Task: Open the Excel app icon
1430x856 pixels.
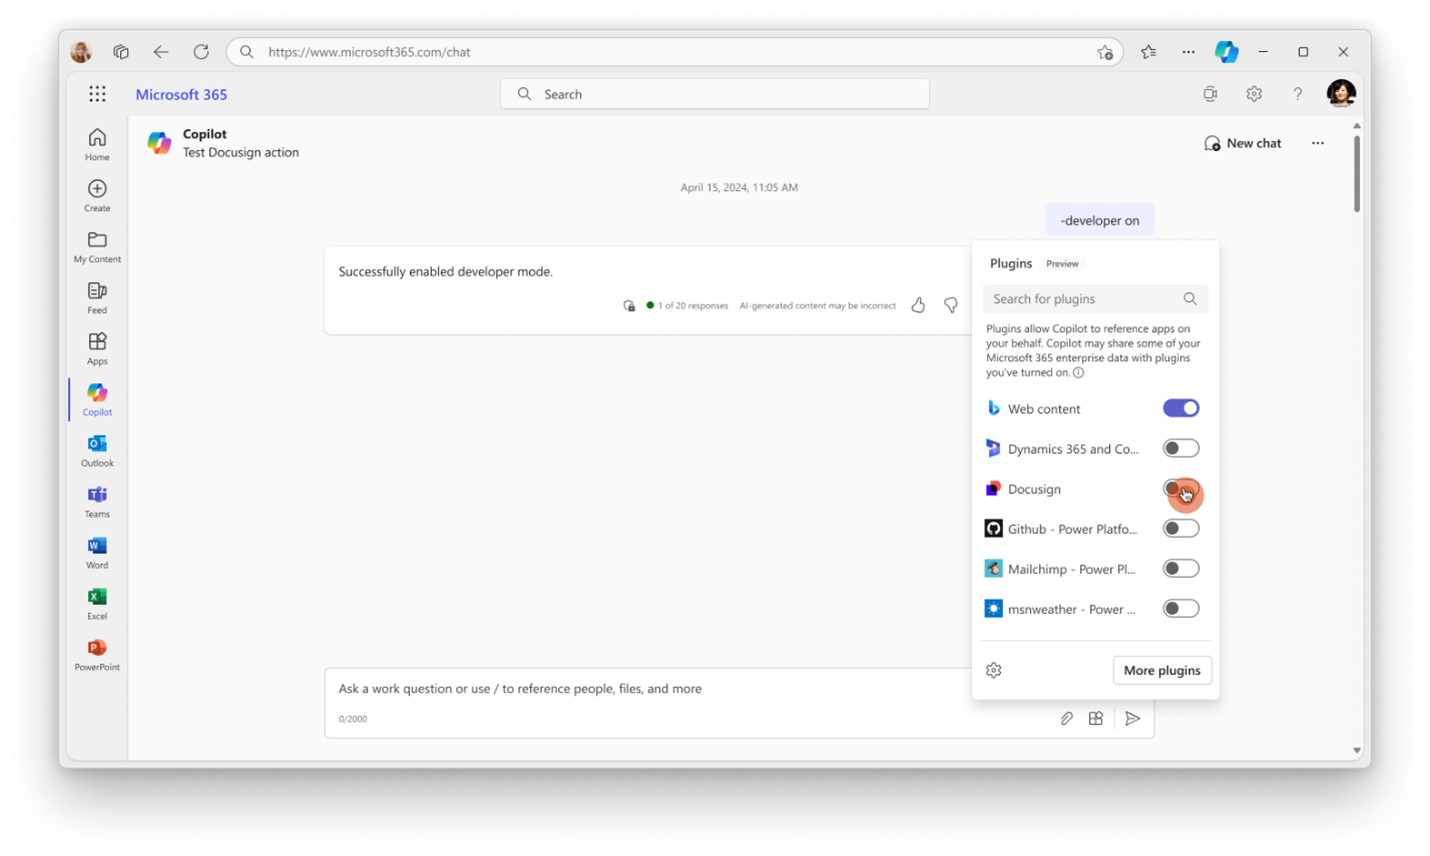Action: (96, 602)
